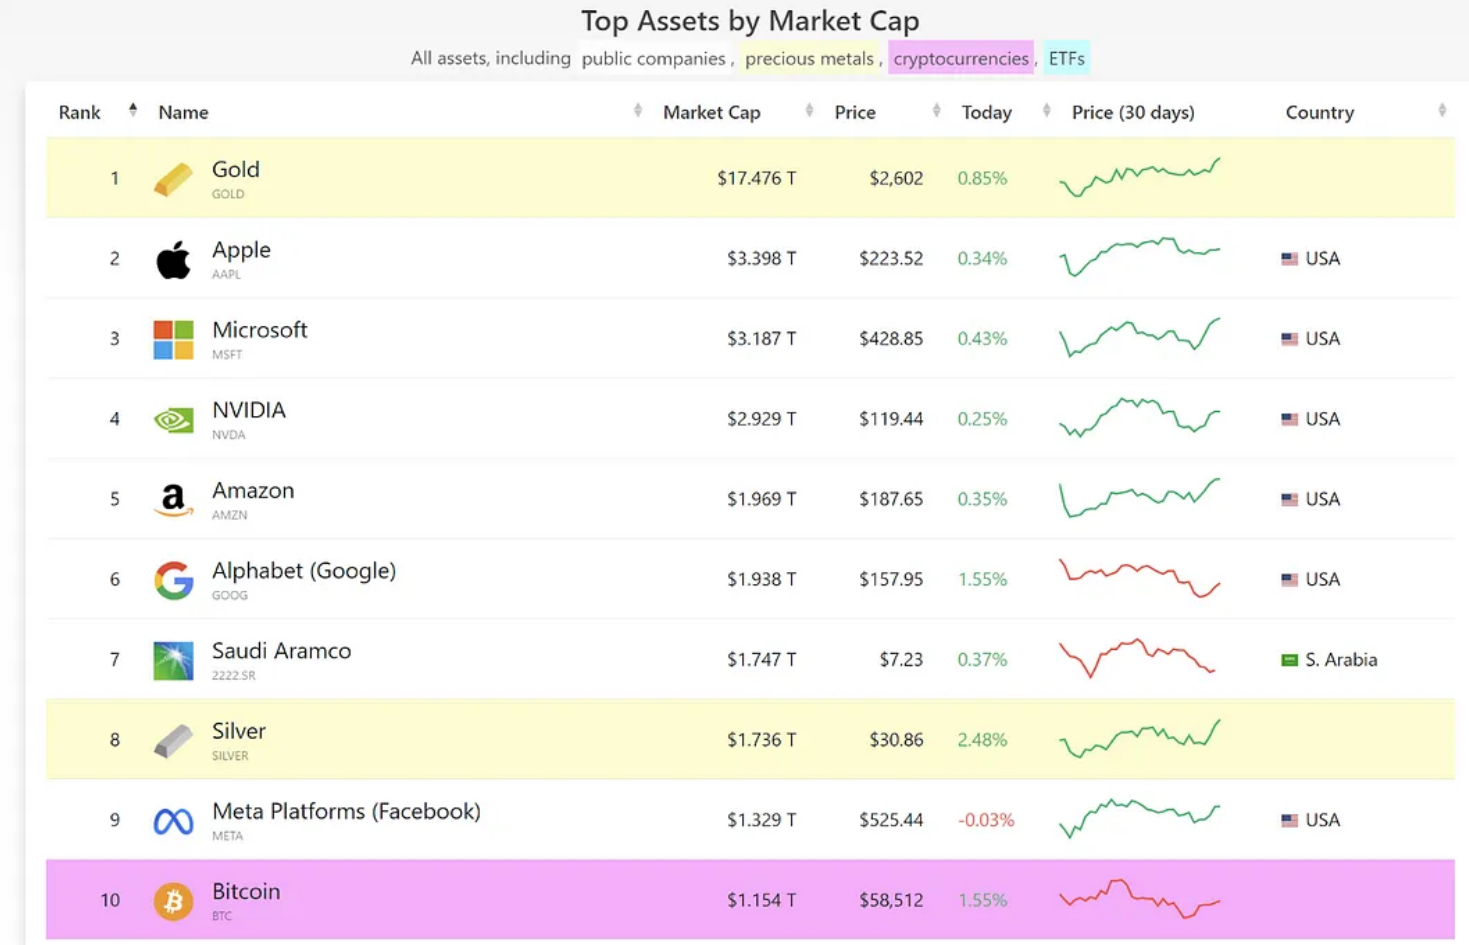Click the Amazon logo icon
Screen dimensions: 1469x945
tap(173, 499)
